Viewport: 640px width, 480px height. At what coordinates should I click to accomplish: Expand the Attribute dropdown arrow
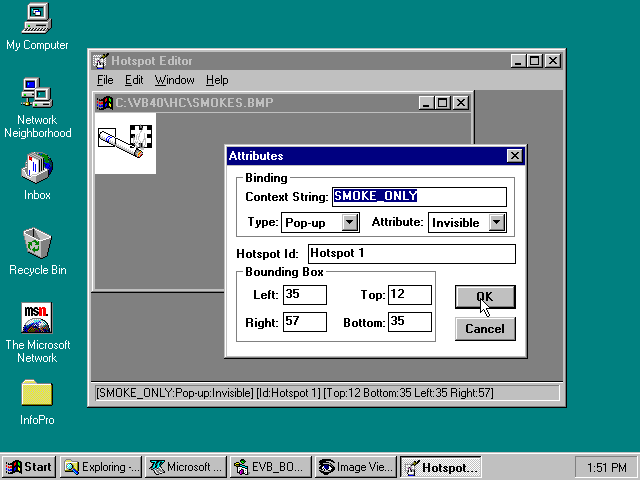click(x=497, y=223)
